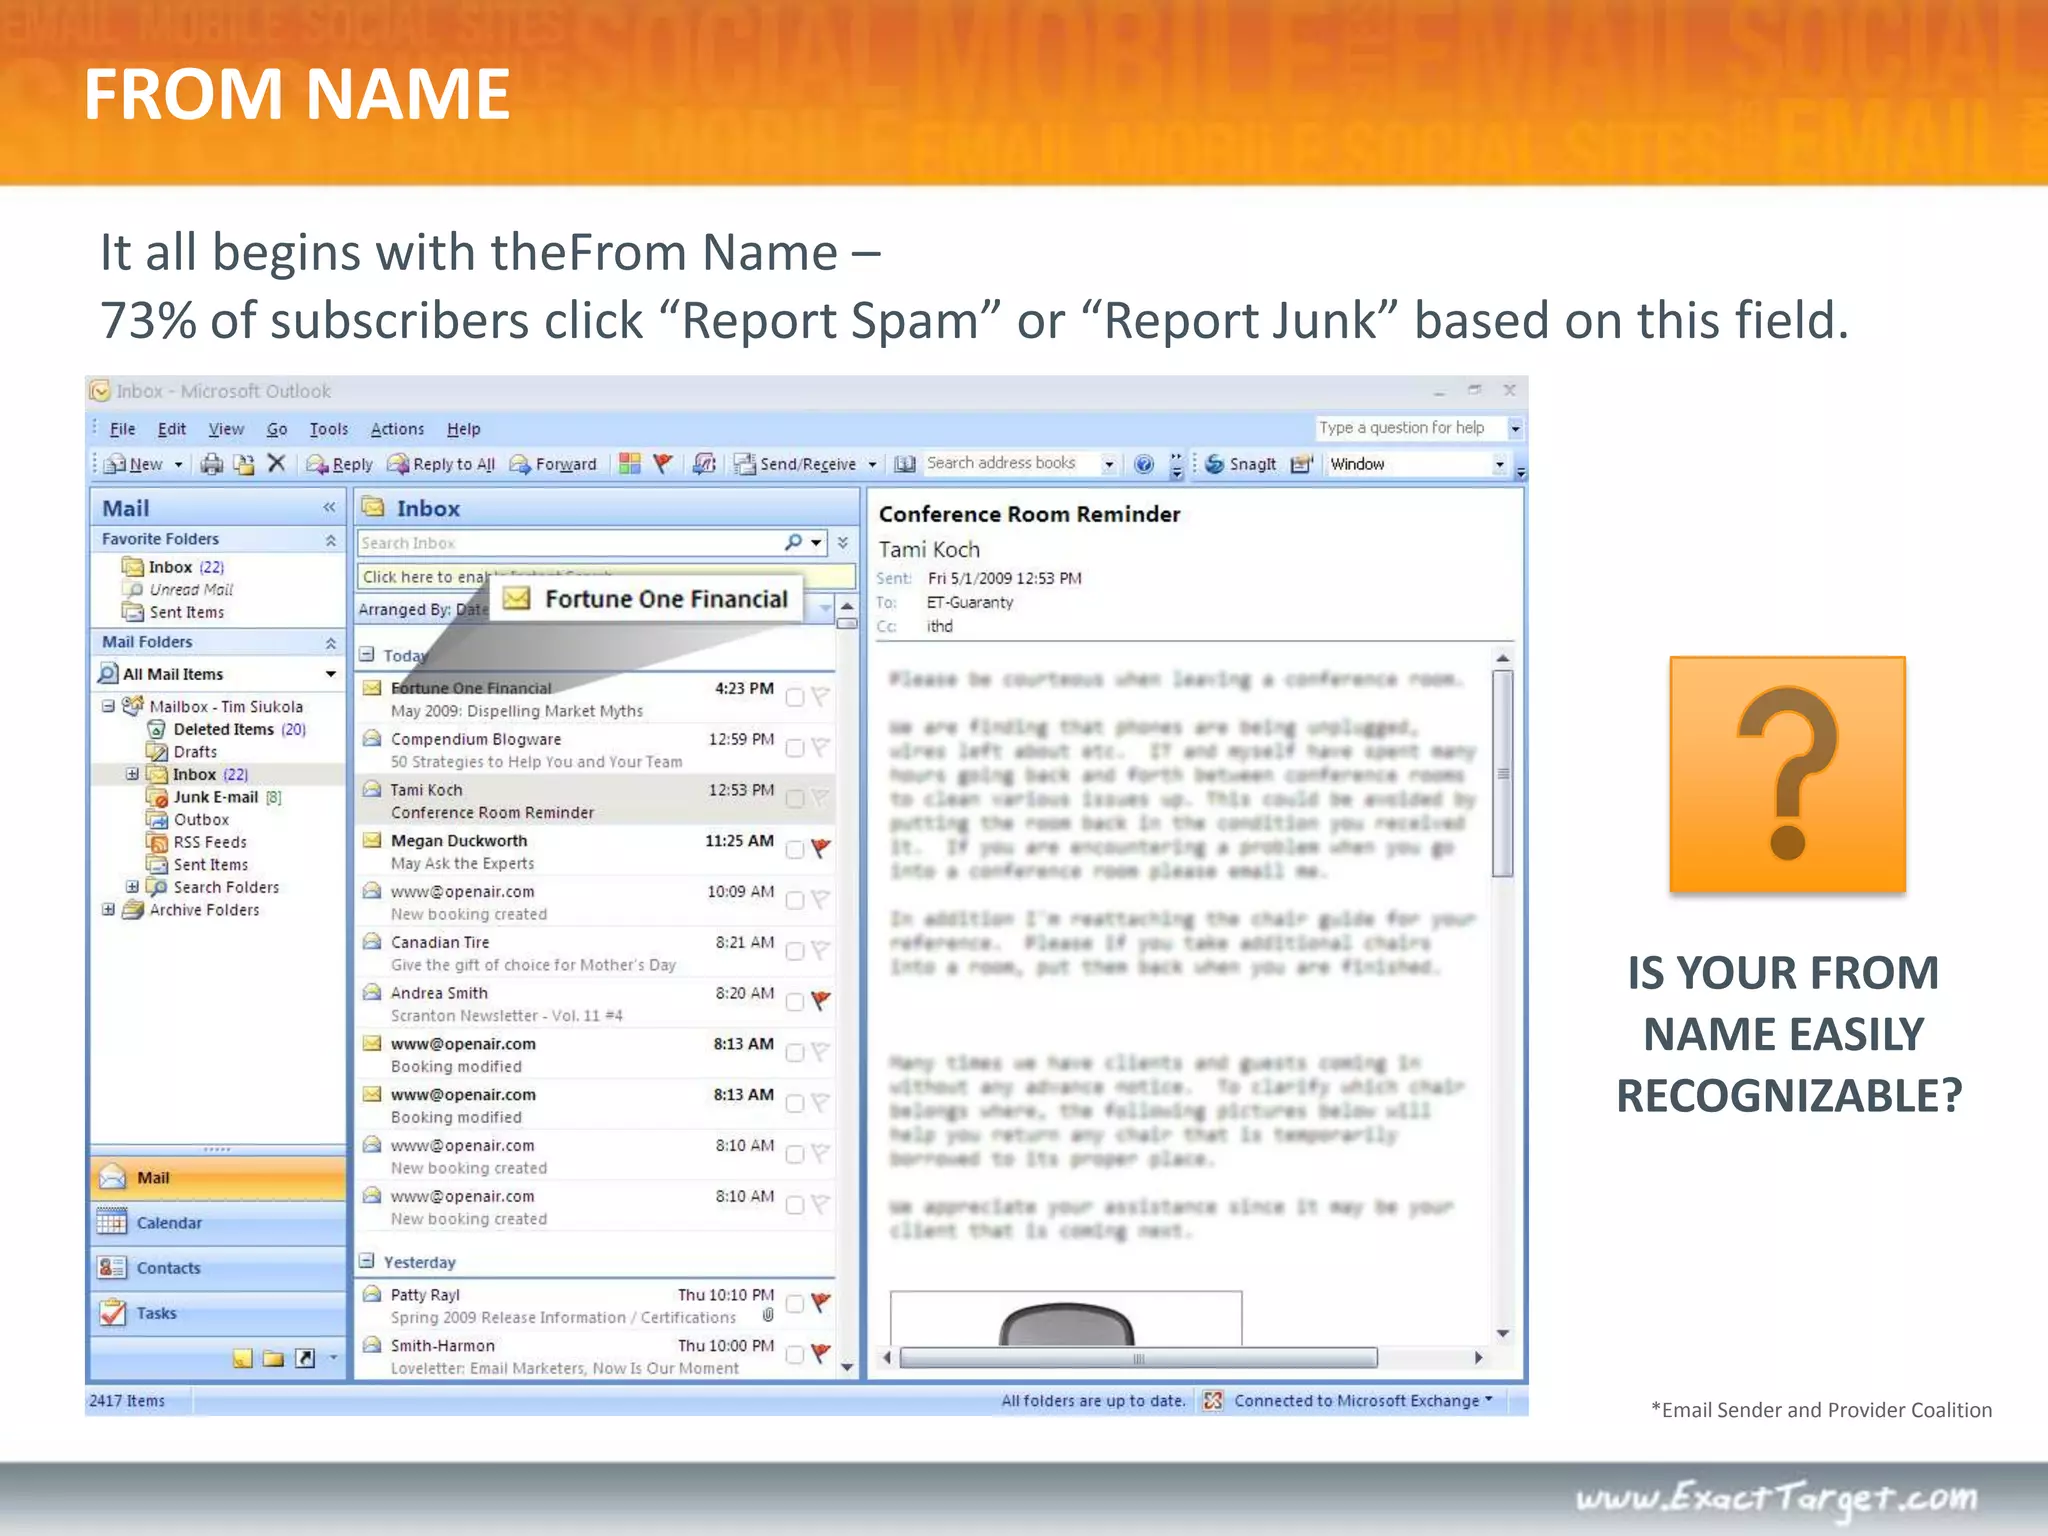Click the Address Book icon
The height and width of the screenshot is (1536, 2048).
tap(905, 464)
